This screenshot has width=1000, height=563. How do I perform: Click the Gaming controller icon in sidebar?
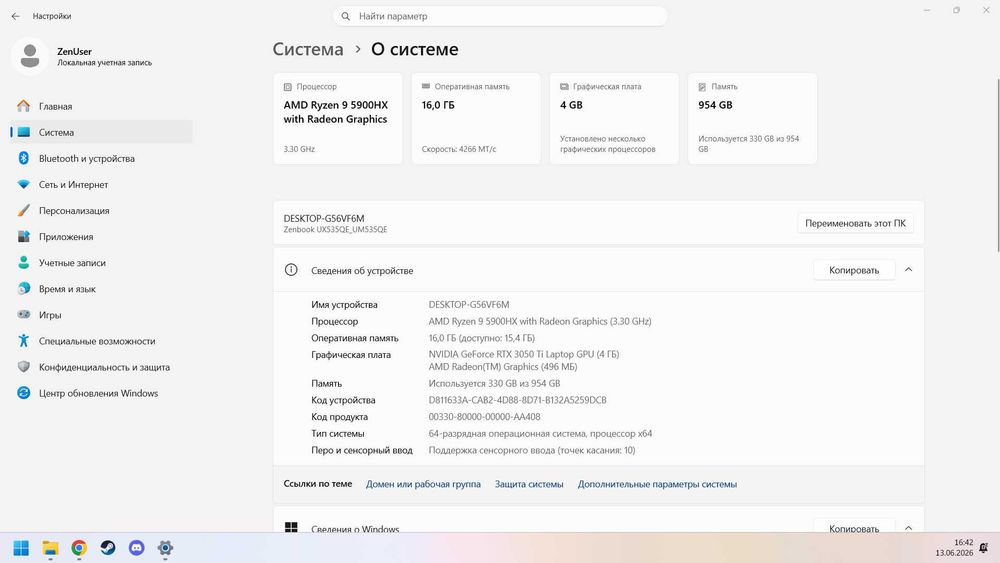pos(24,314)
